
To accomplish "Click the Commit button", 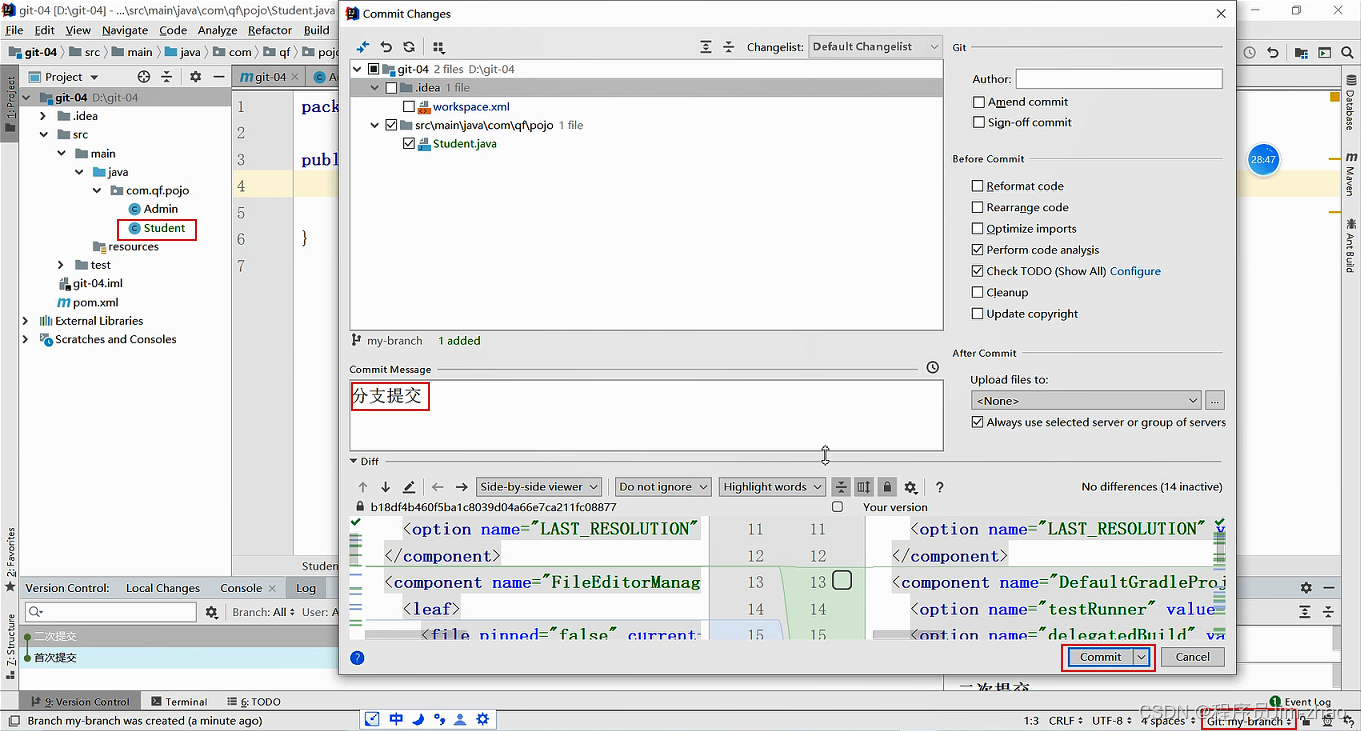I will coord(1101,657).
